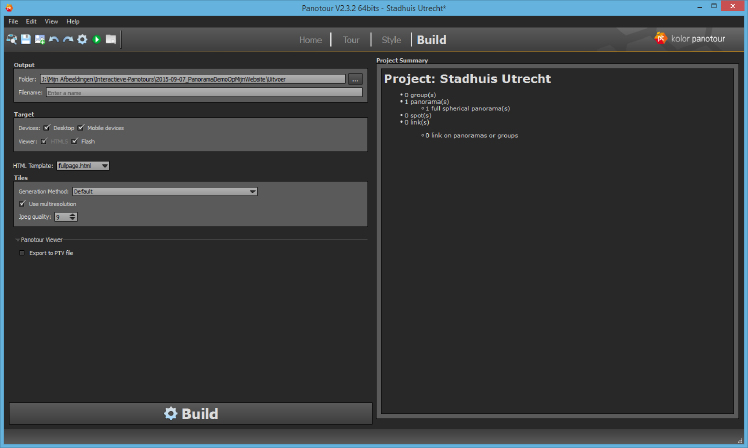
Task: Toggle the Mobile devices checkbox
Action: tap(81, 128)
